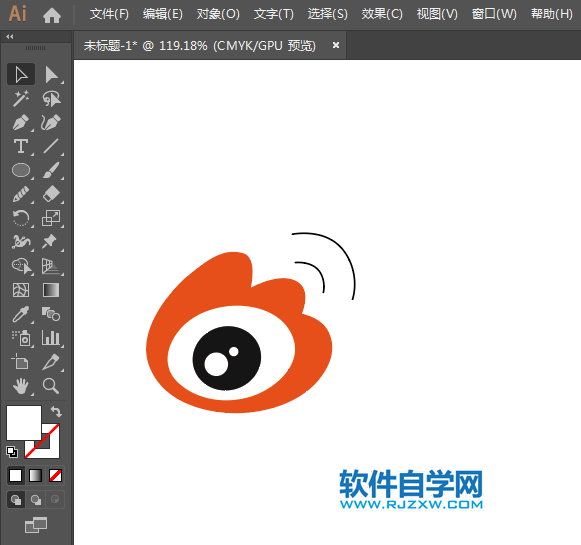Select the Shaper pencil tool
This screenshot has height=545, width=581.
pos(21,194)
